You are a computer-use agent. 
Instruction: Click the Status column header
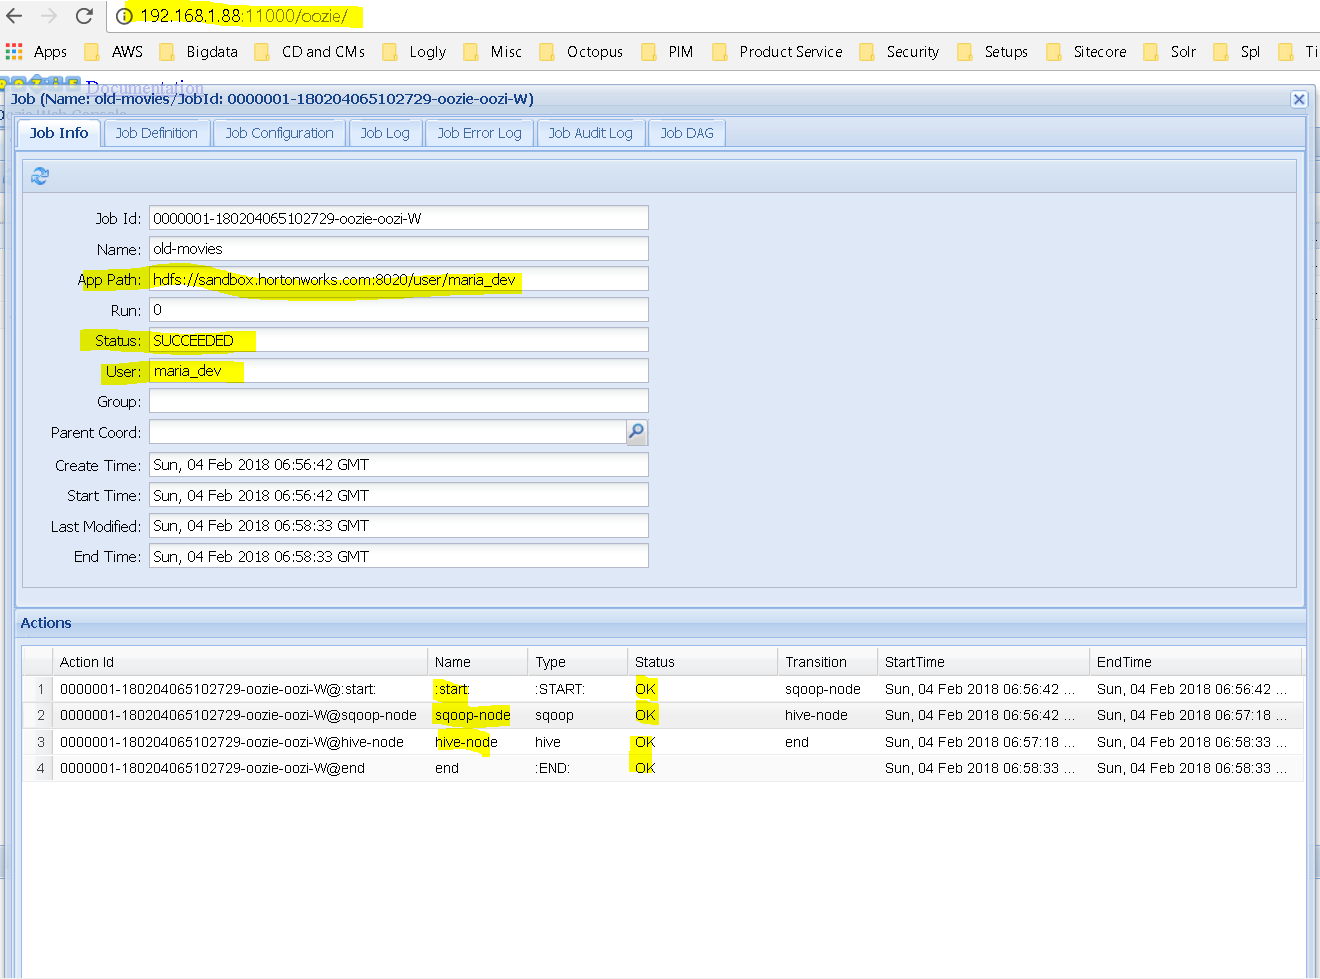pos(702,662)
